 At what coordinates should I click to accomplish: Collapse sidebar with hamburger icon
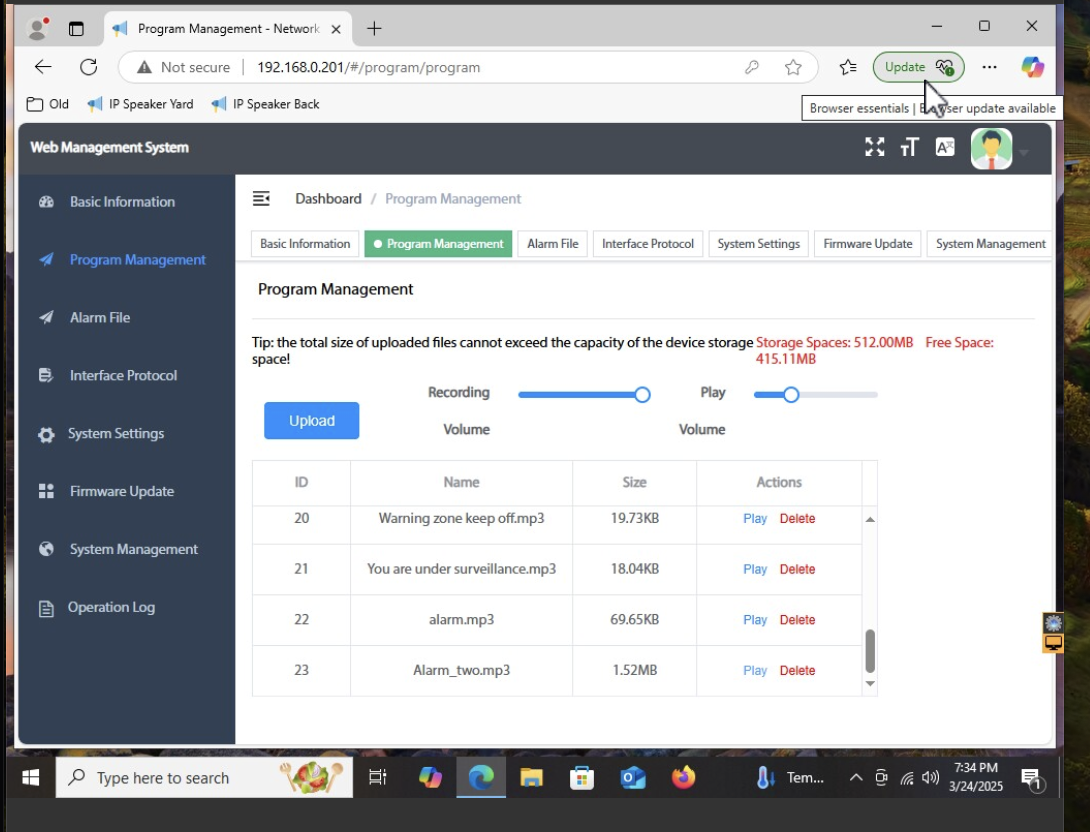pyautogui.click(x=261, y=199)
